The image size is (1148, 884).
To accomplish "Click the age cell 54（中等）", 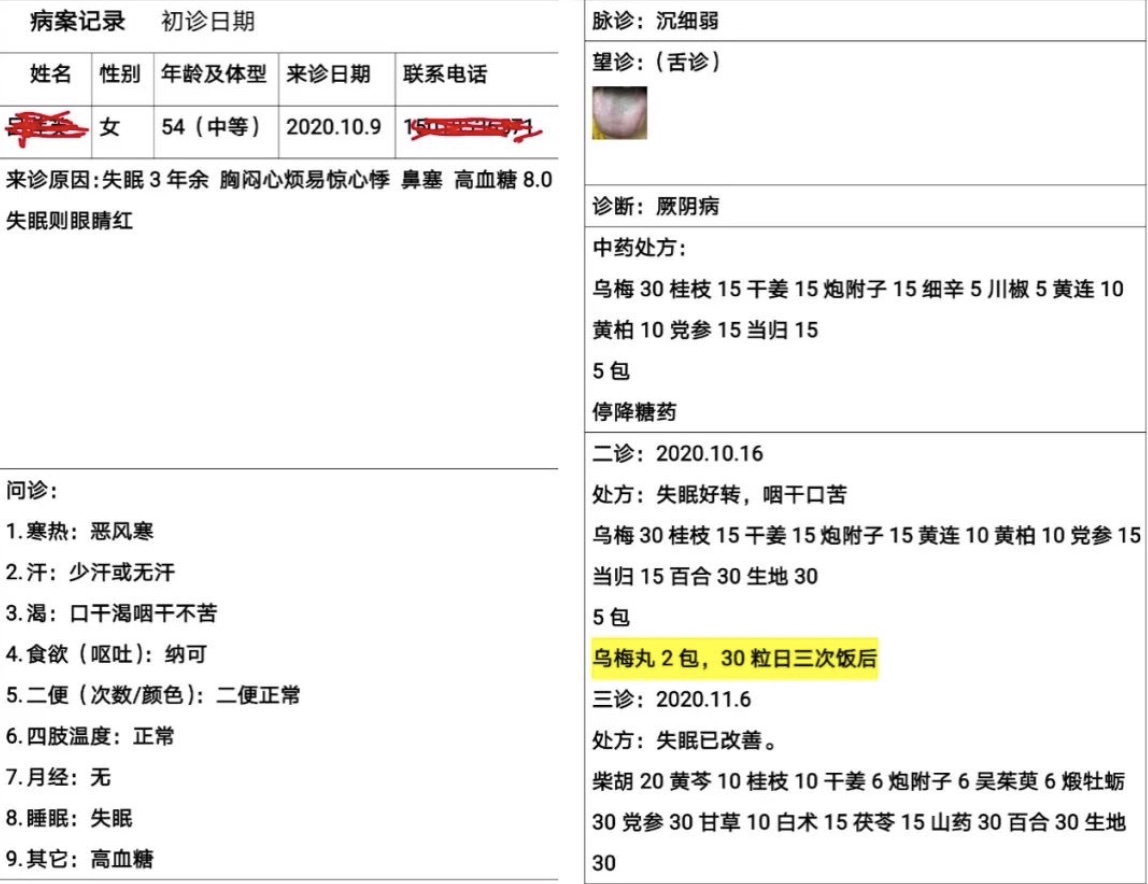I will pyautogui.click(x=212, y=127).
